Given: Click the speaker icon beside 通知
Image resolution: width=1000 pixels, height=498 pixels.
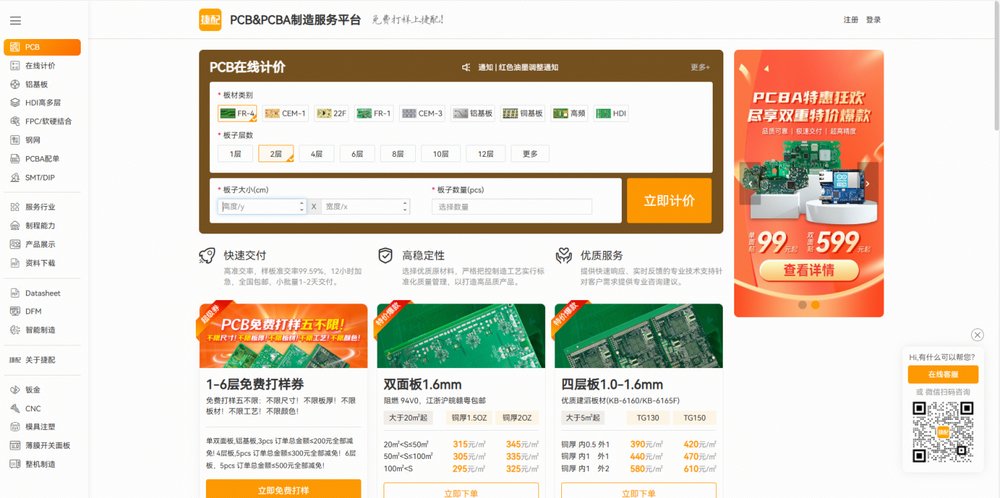Looking at the screenshot, I should 466,68.
